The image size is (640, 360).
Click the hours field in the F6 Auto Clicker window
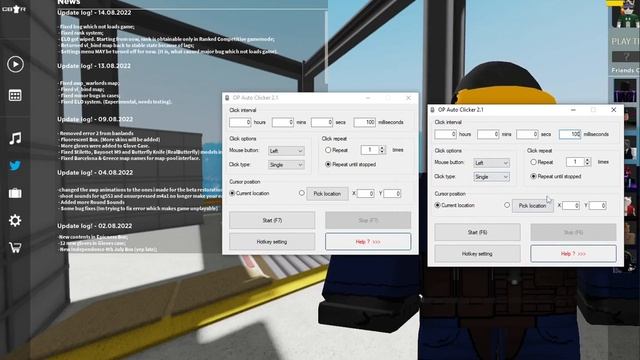click(x=445, y=134)
